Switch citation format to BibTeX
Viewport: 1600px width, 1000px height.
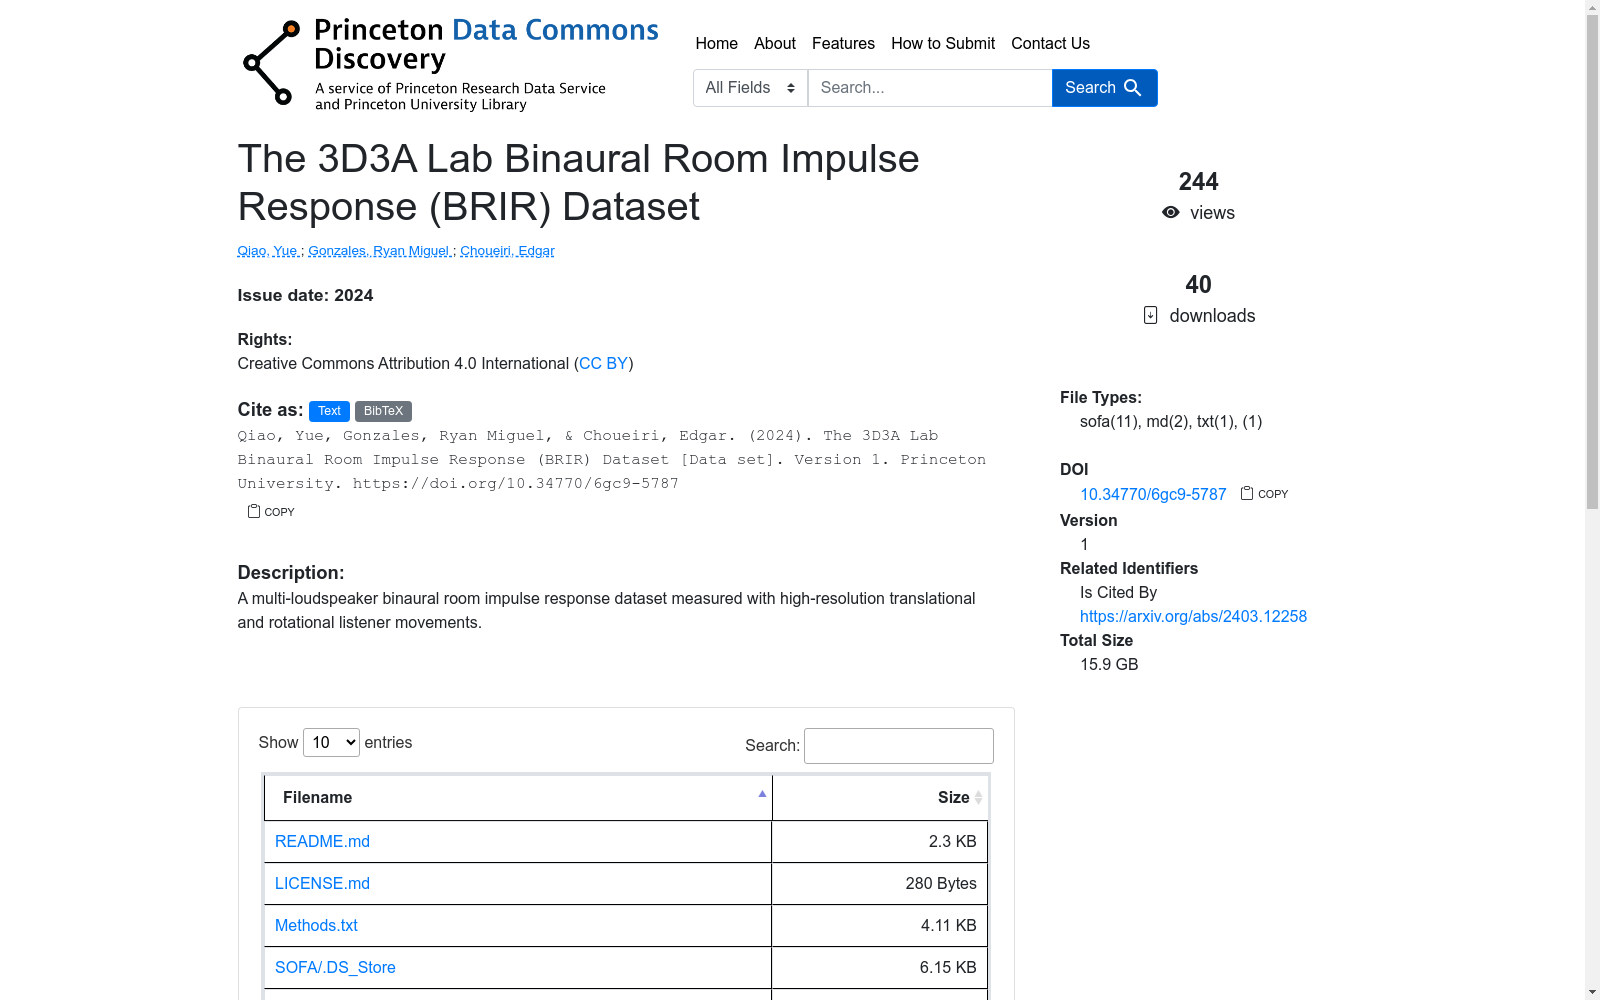pyautogui.click(x=383, y=411)
